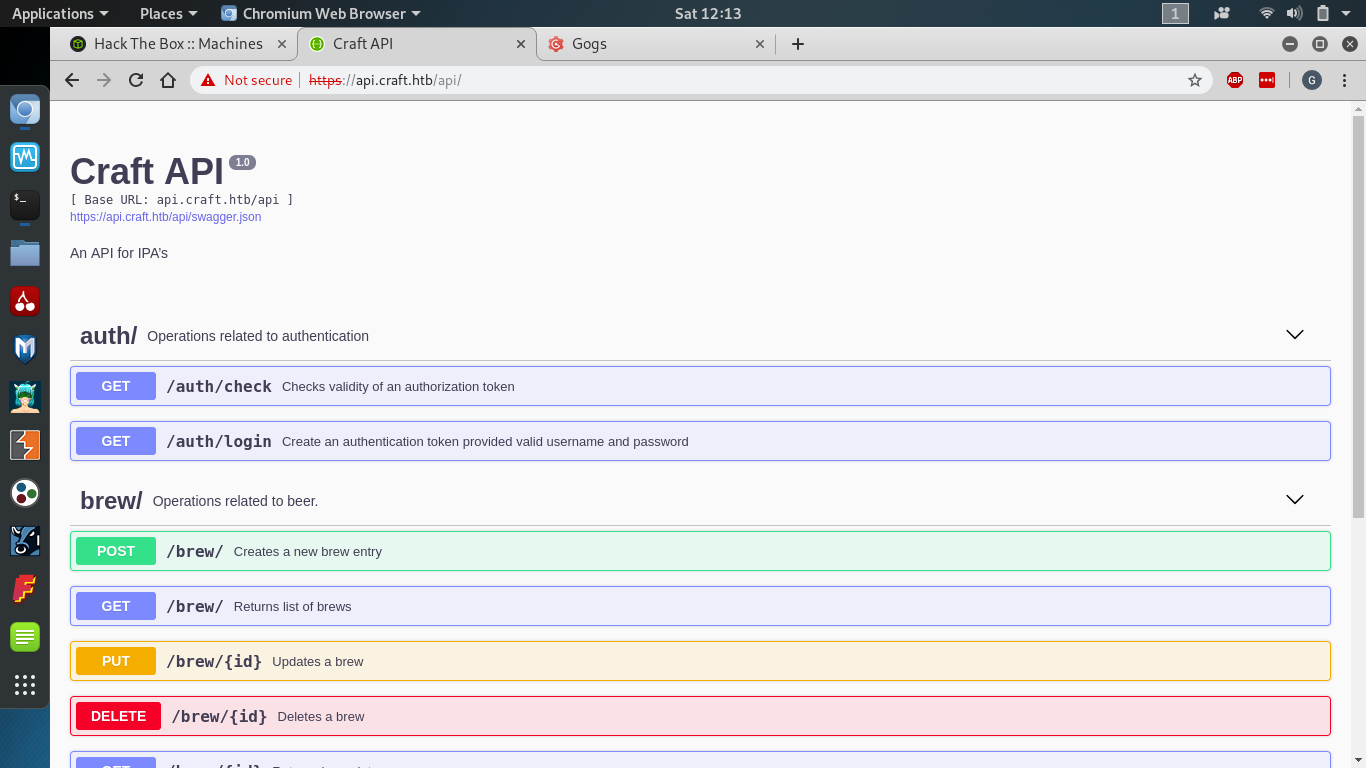This screenshot has width=1366, height=768.
Task: Open the password manager extension icon
Action: tap(1266, 80)
